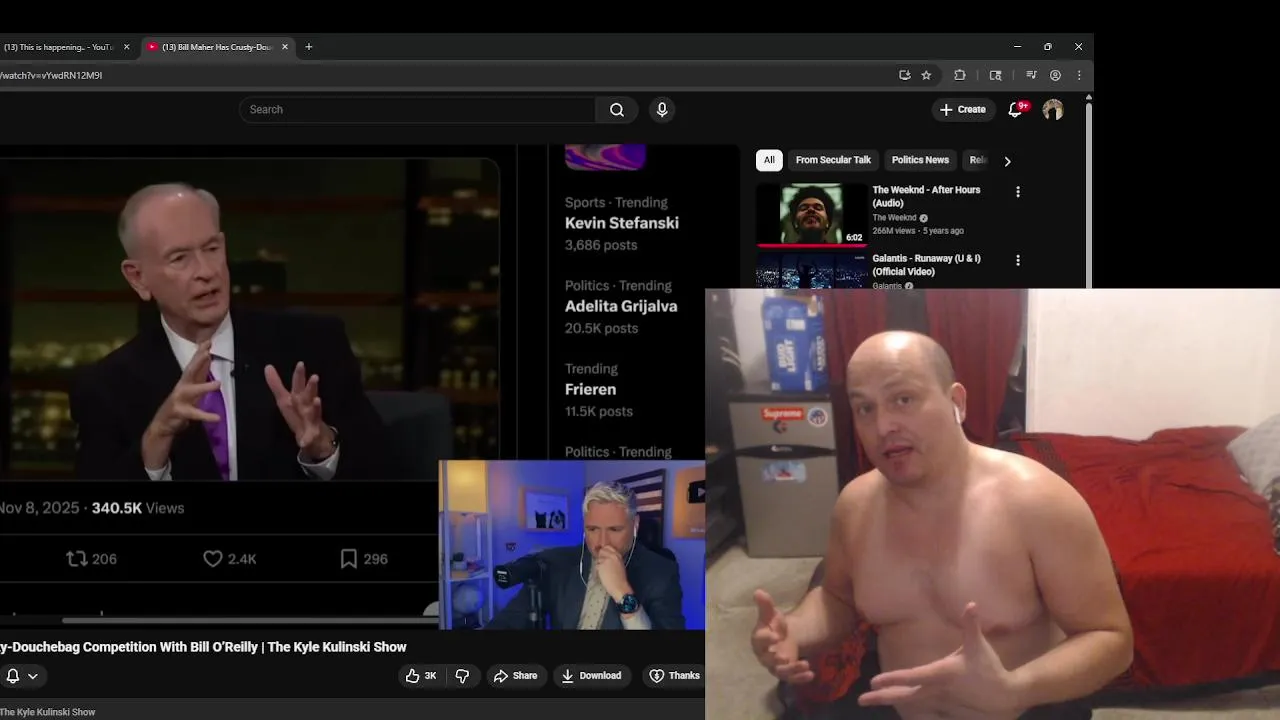This screenshot has width=1280, height=720.
Task: Like the video with thumbs up
Action: point(421,676)
